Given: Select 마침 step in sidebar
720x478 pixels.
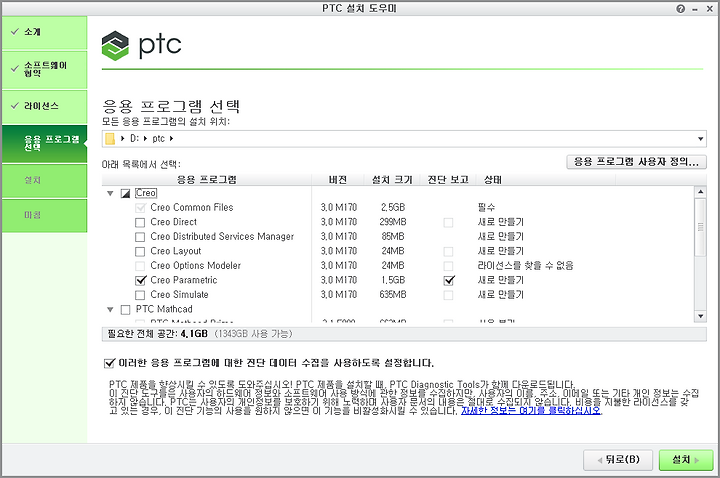Looking at the screenshot, I should 45,215.
